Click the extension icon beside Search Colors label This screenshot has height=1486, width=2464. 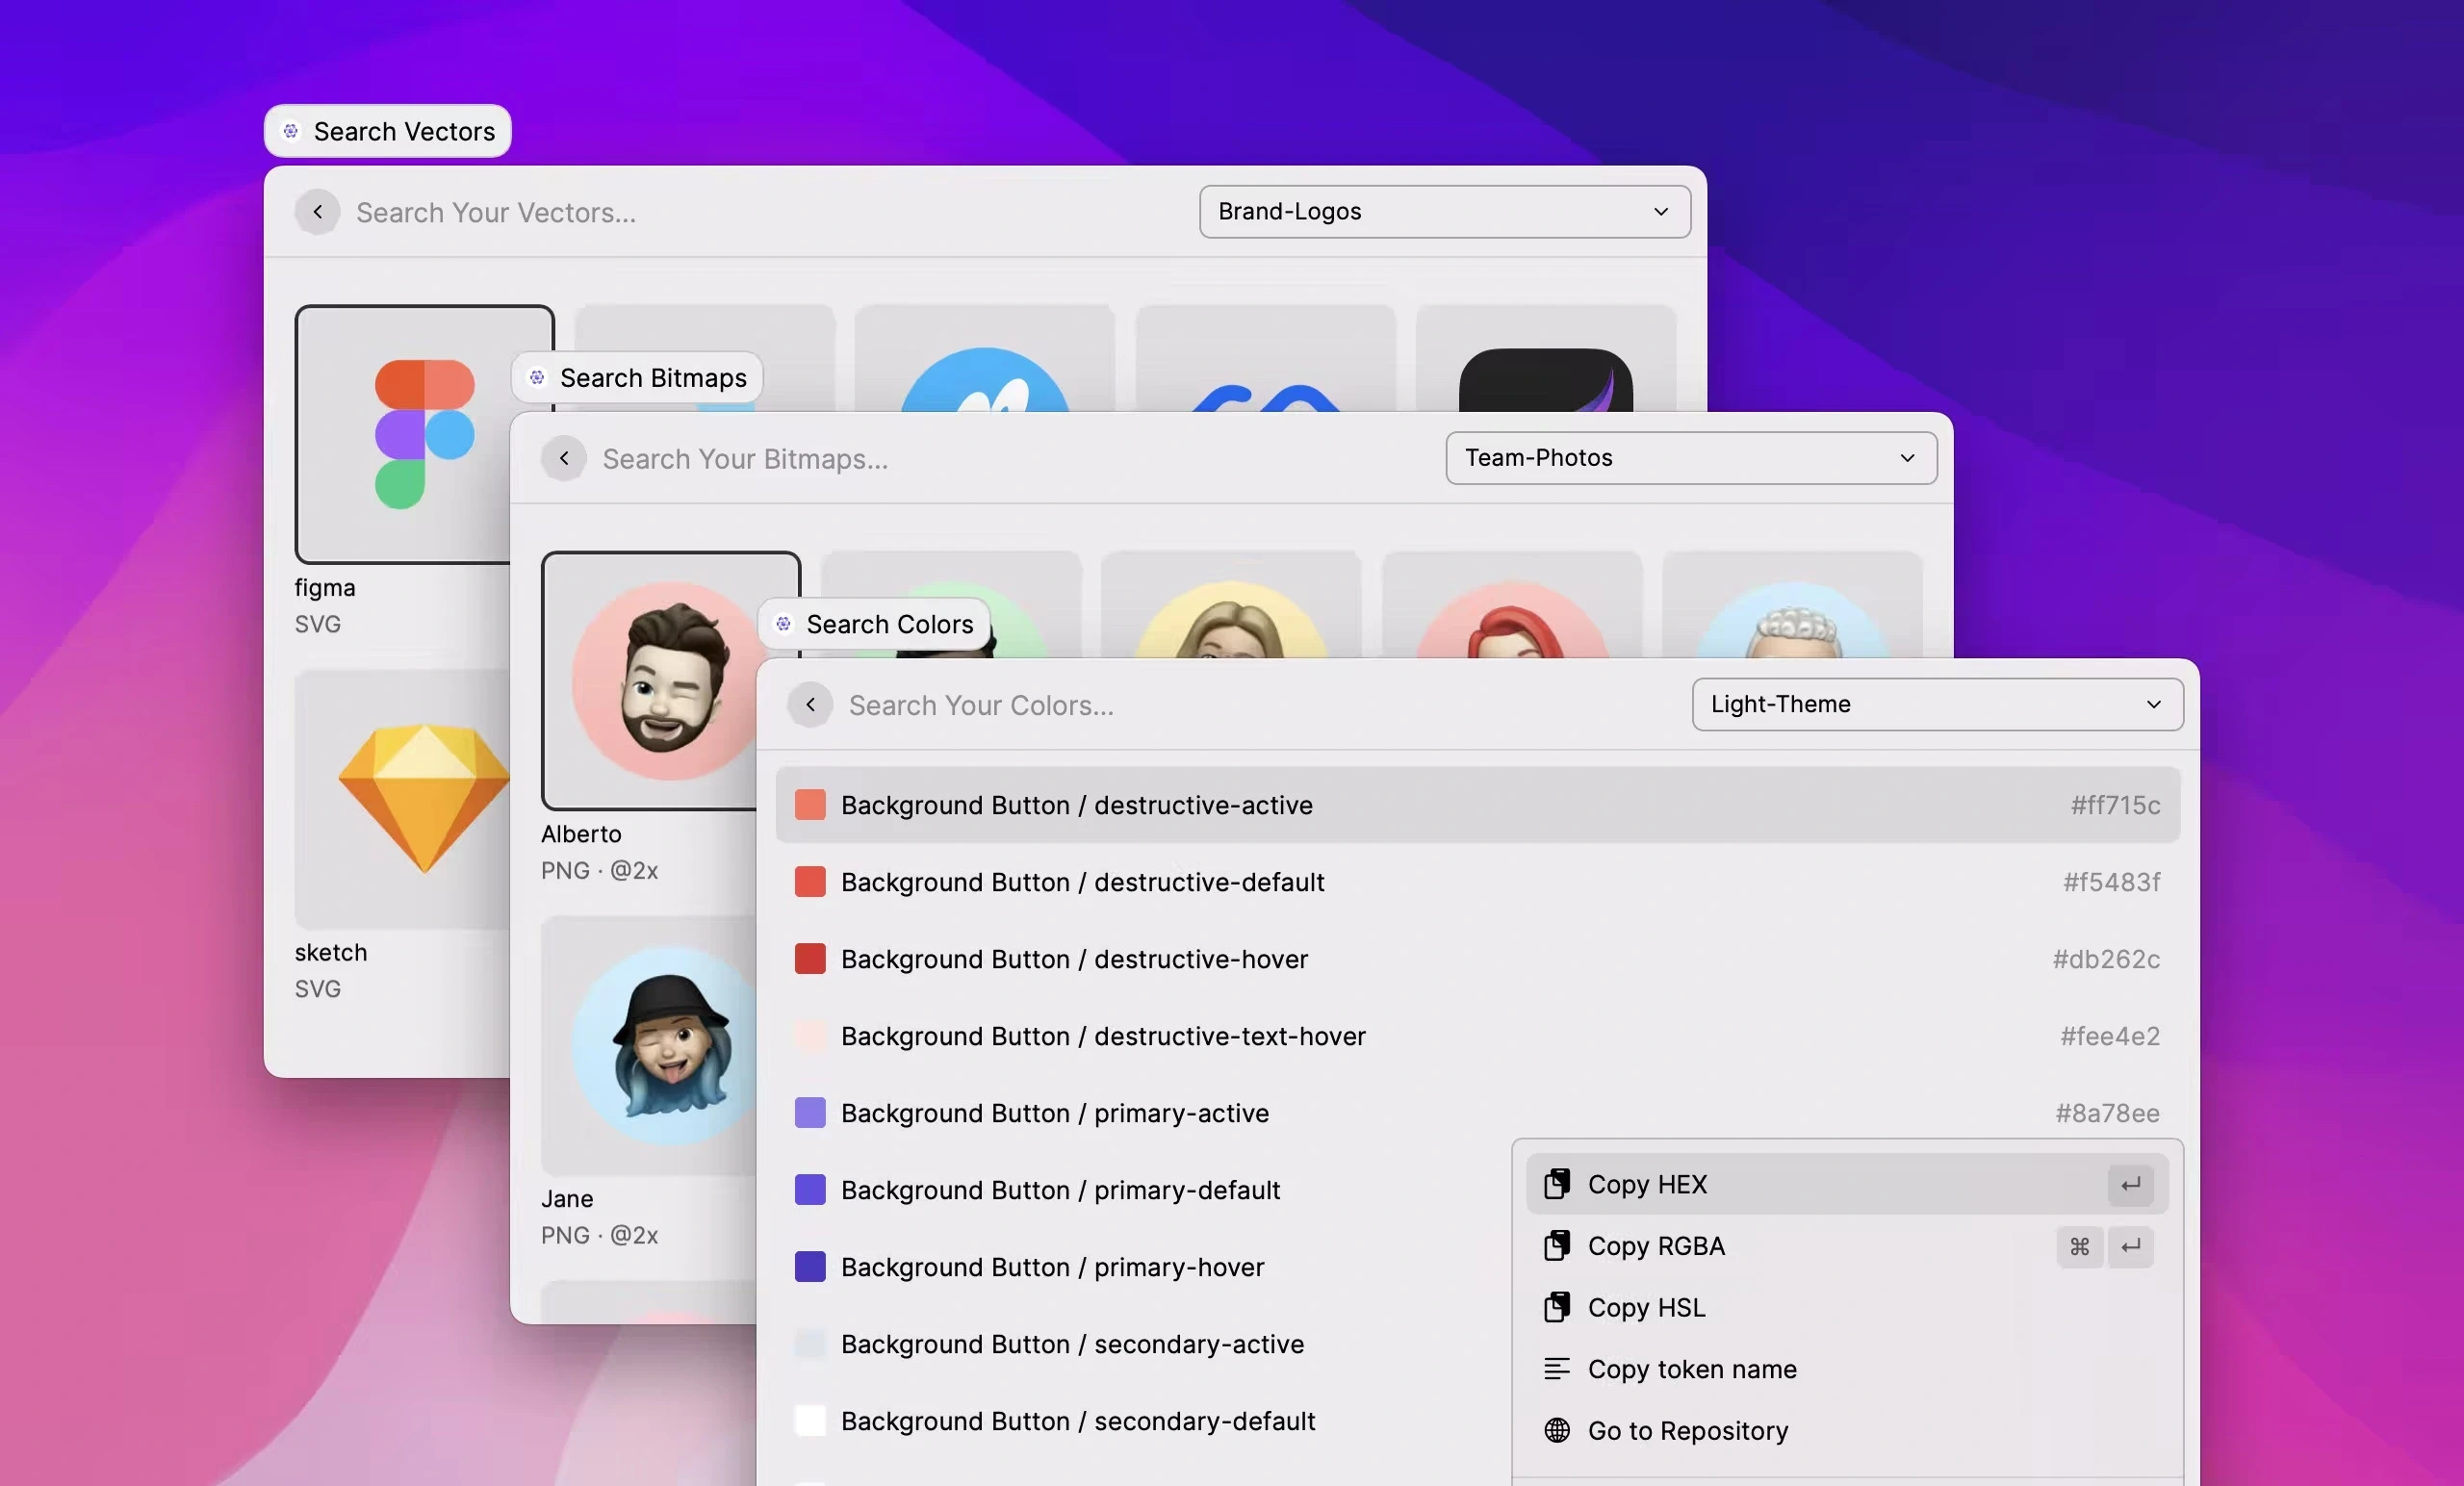pos(783,623)
